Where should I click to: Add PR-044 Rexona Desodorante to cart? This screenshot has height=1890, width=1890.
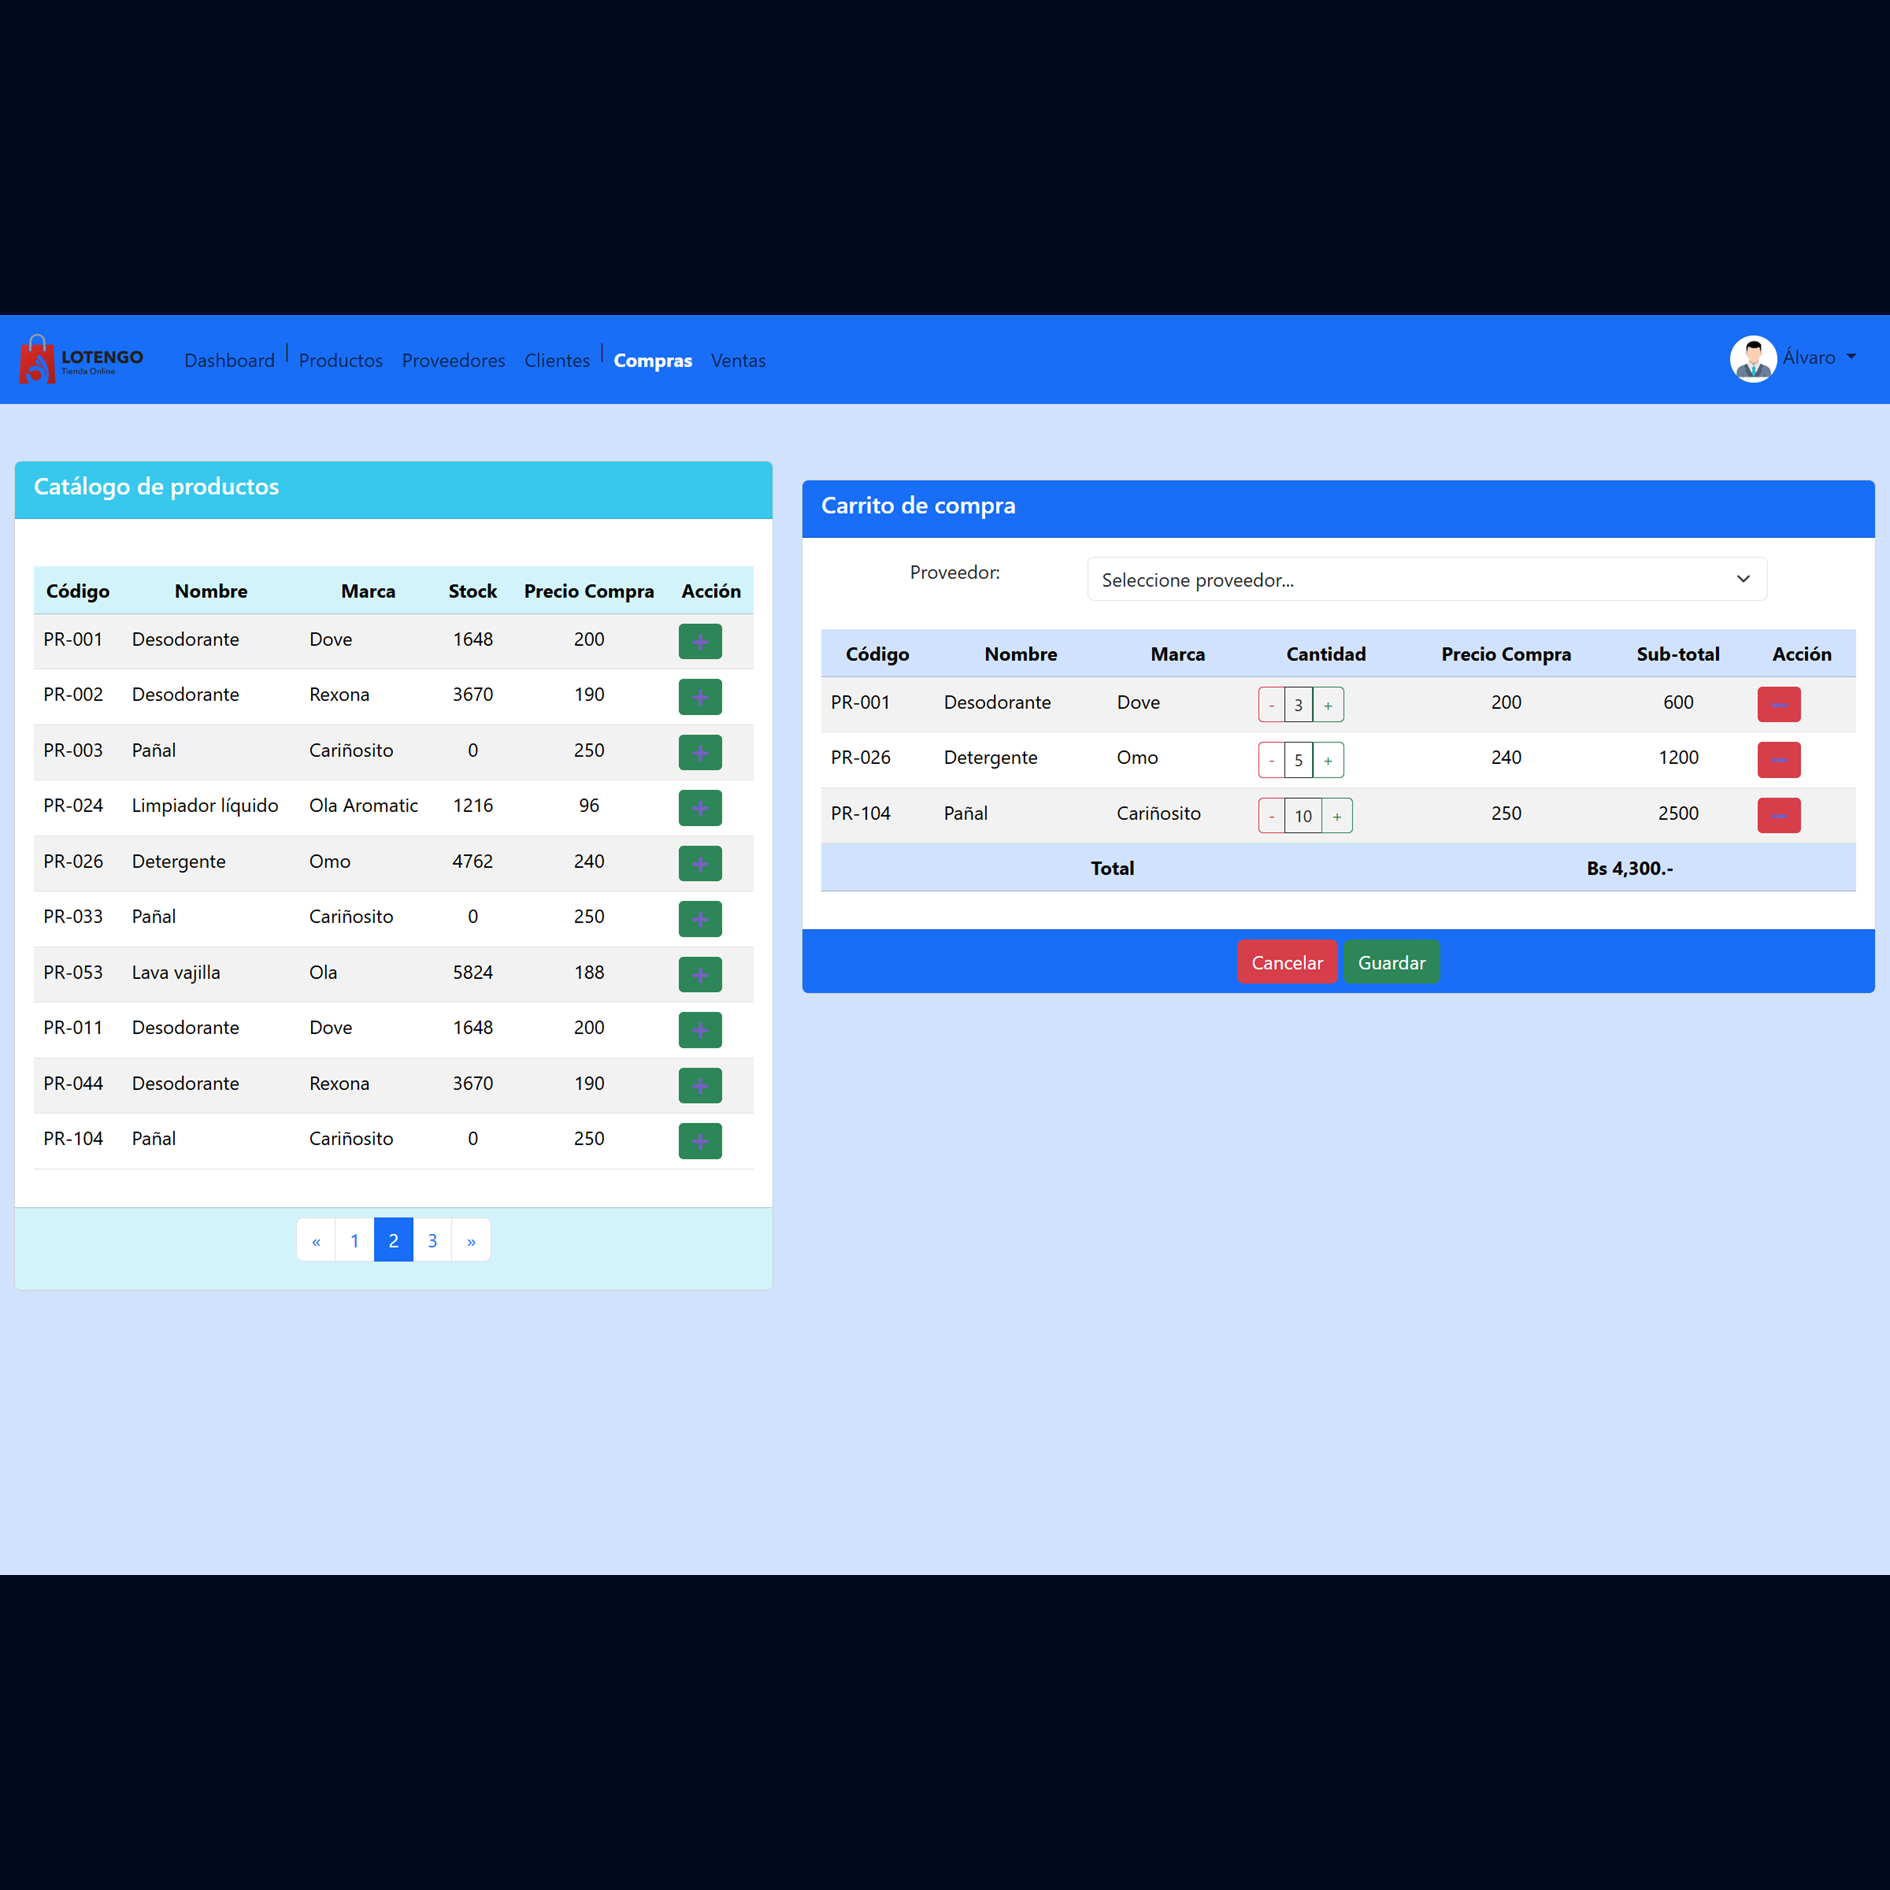pyautogui.click(x=700, y=1085)
